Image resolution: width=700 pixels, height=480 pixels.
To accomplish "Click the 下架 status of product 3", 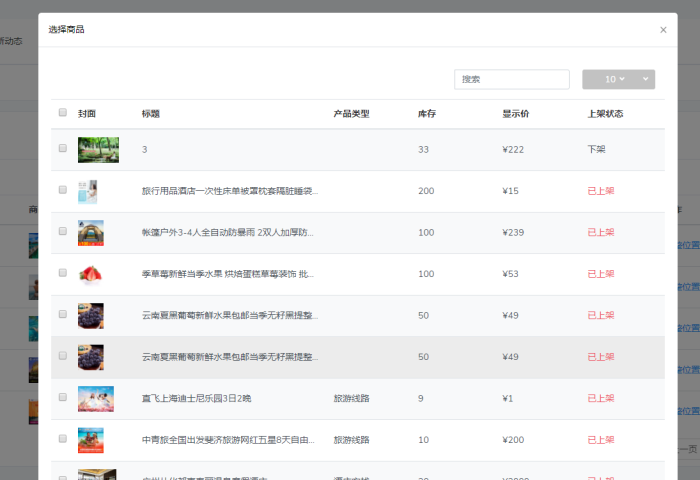I will pyautogui.click(x=596, y=149).
